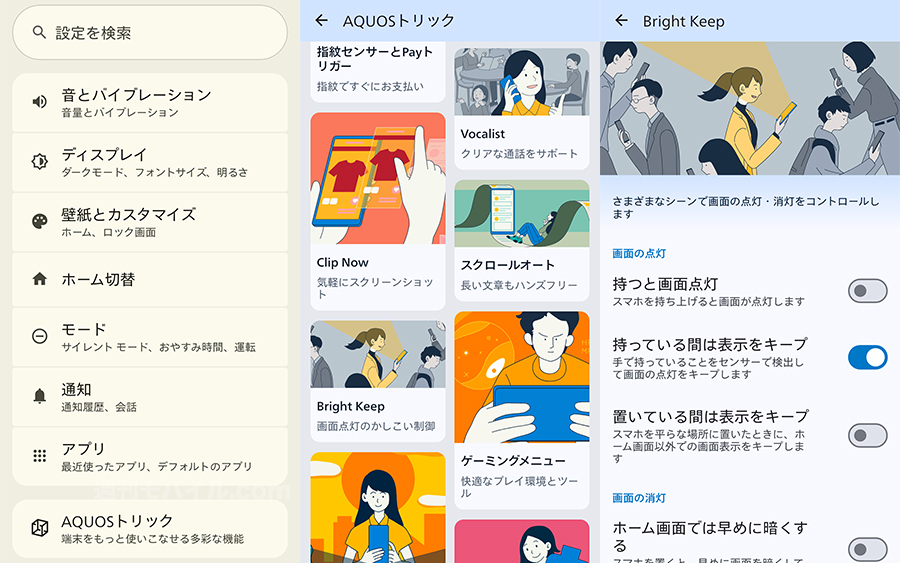Click the apps grid icon
900x563 pixels.
40,456
